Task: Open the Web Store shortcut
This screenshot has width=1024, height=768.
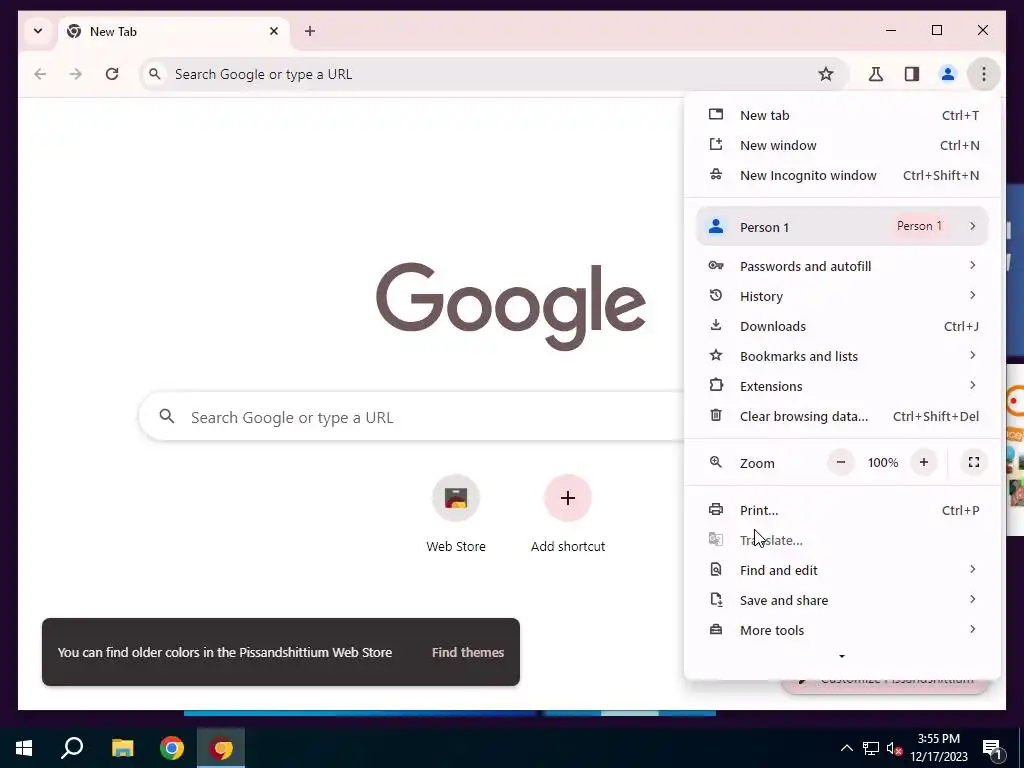Action: (x=456, y=514)
